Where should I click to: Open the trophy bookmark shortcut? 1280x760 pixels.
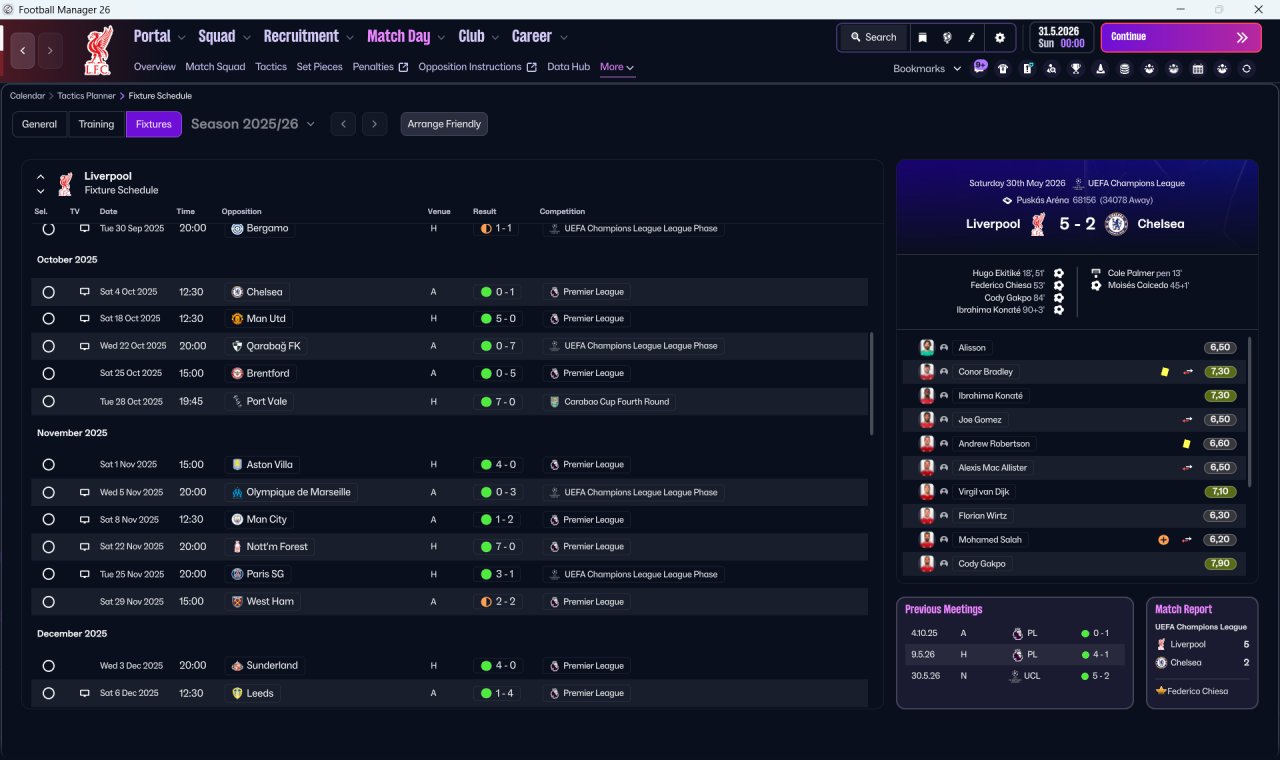1076,69
